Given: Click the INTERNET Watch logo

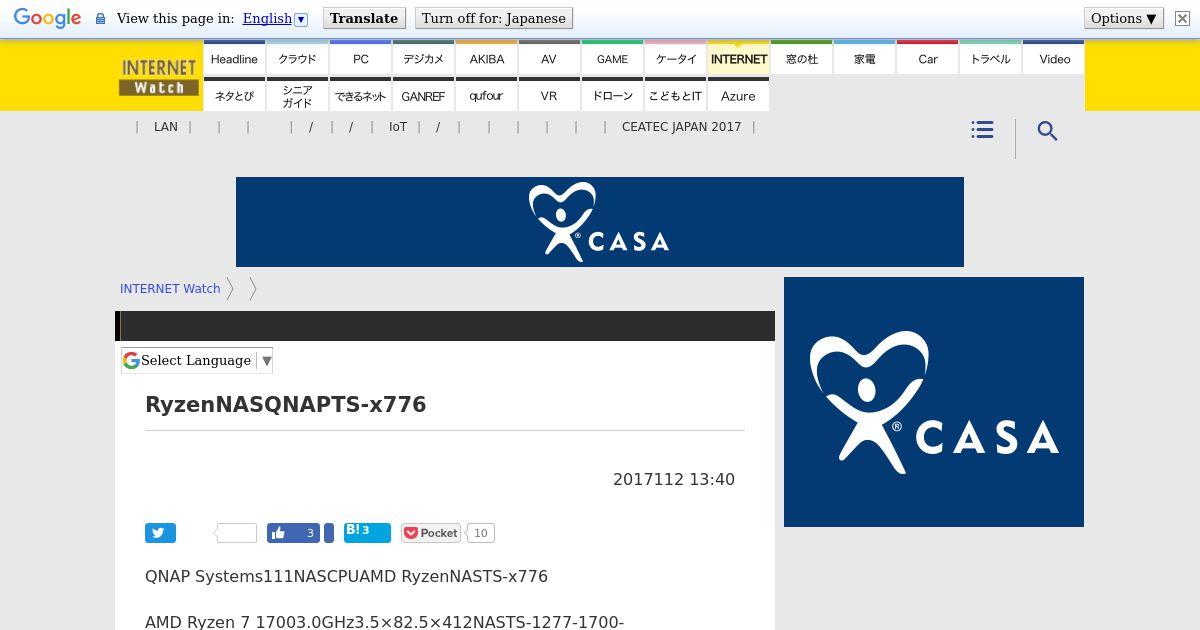Looking at the screenshot, I should [x=159, y=77].
